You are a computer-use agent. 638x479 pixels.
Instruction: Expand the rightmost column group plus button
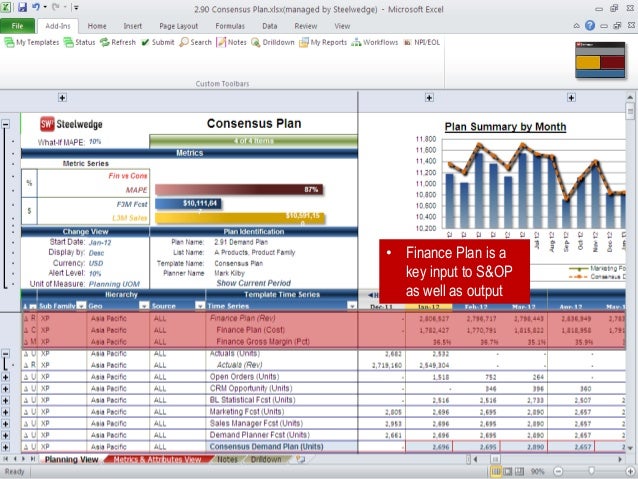(x=571, y=98)
